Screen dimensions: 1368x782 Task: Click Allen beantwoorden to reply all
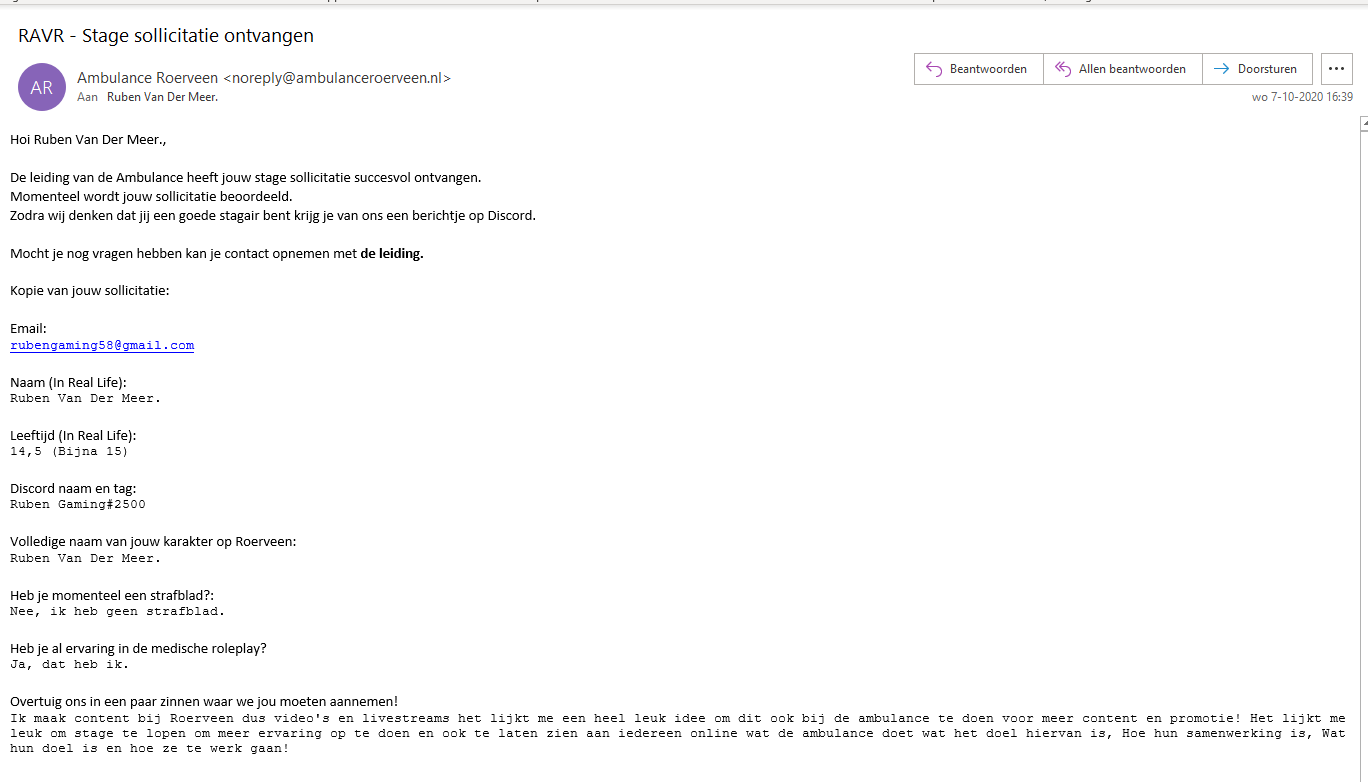click(x=1121, y=69)
